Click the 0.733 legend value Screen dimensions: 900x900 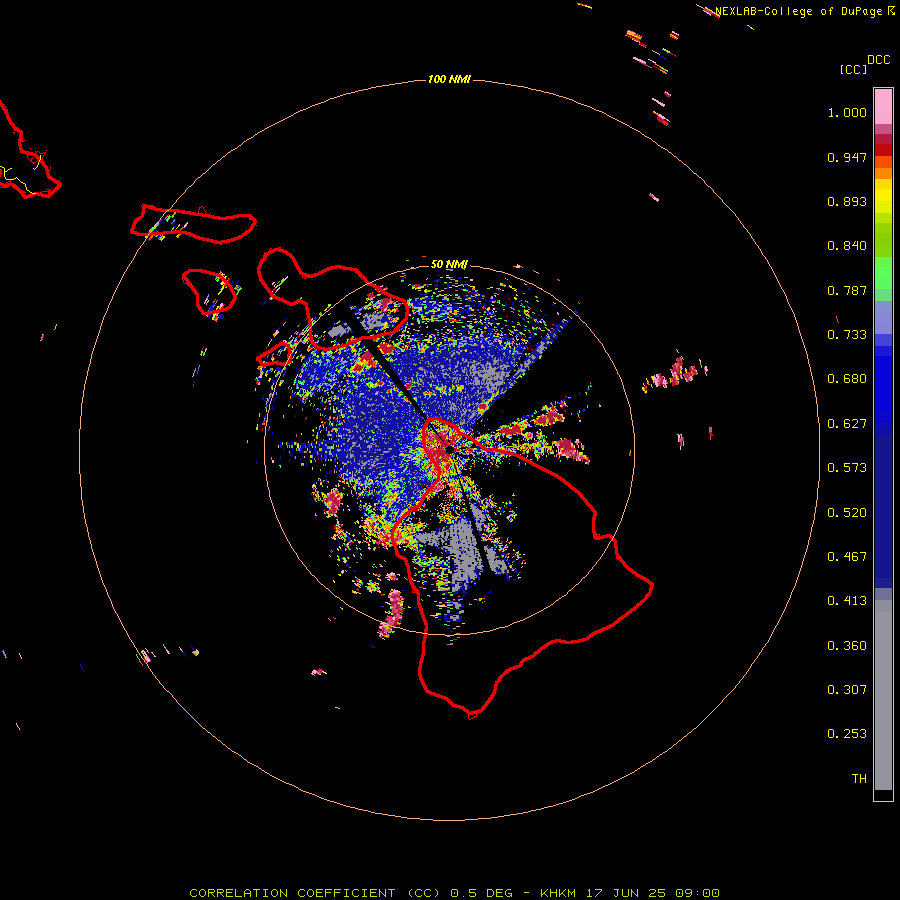click(847, 335)
